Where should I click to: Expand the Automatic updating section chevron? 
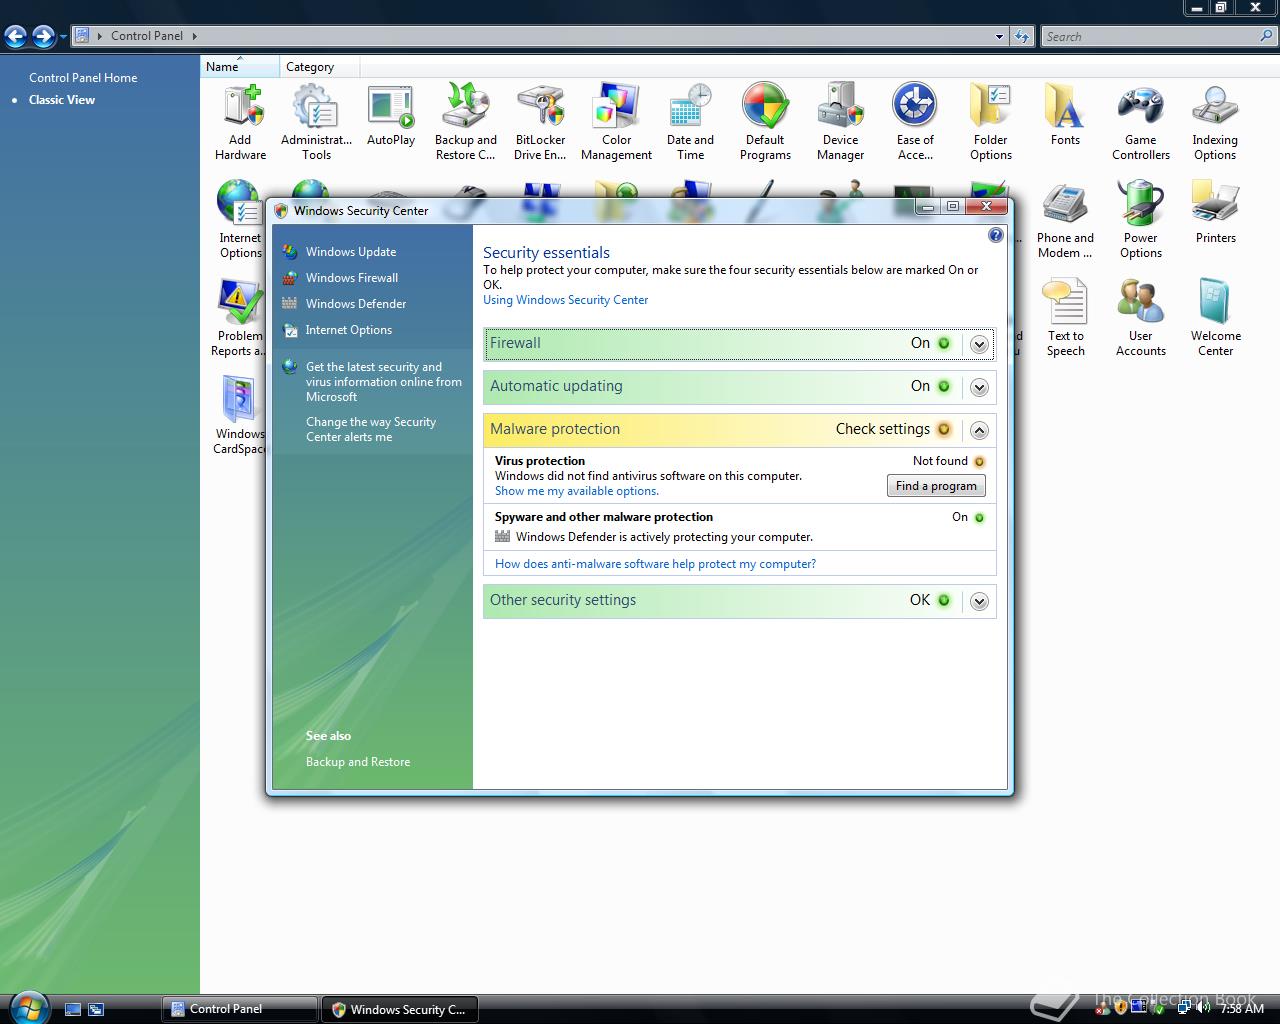979,387
